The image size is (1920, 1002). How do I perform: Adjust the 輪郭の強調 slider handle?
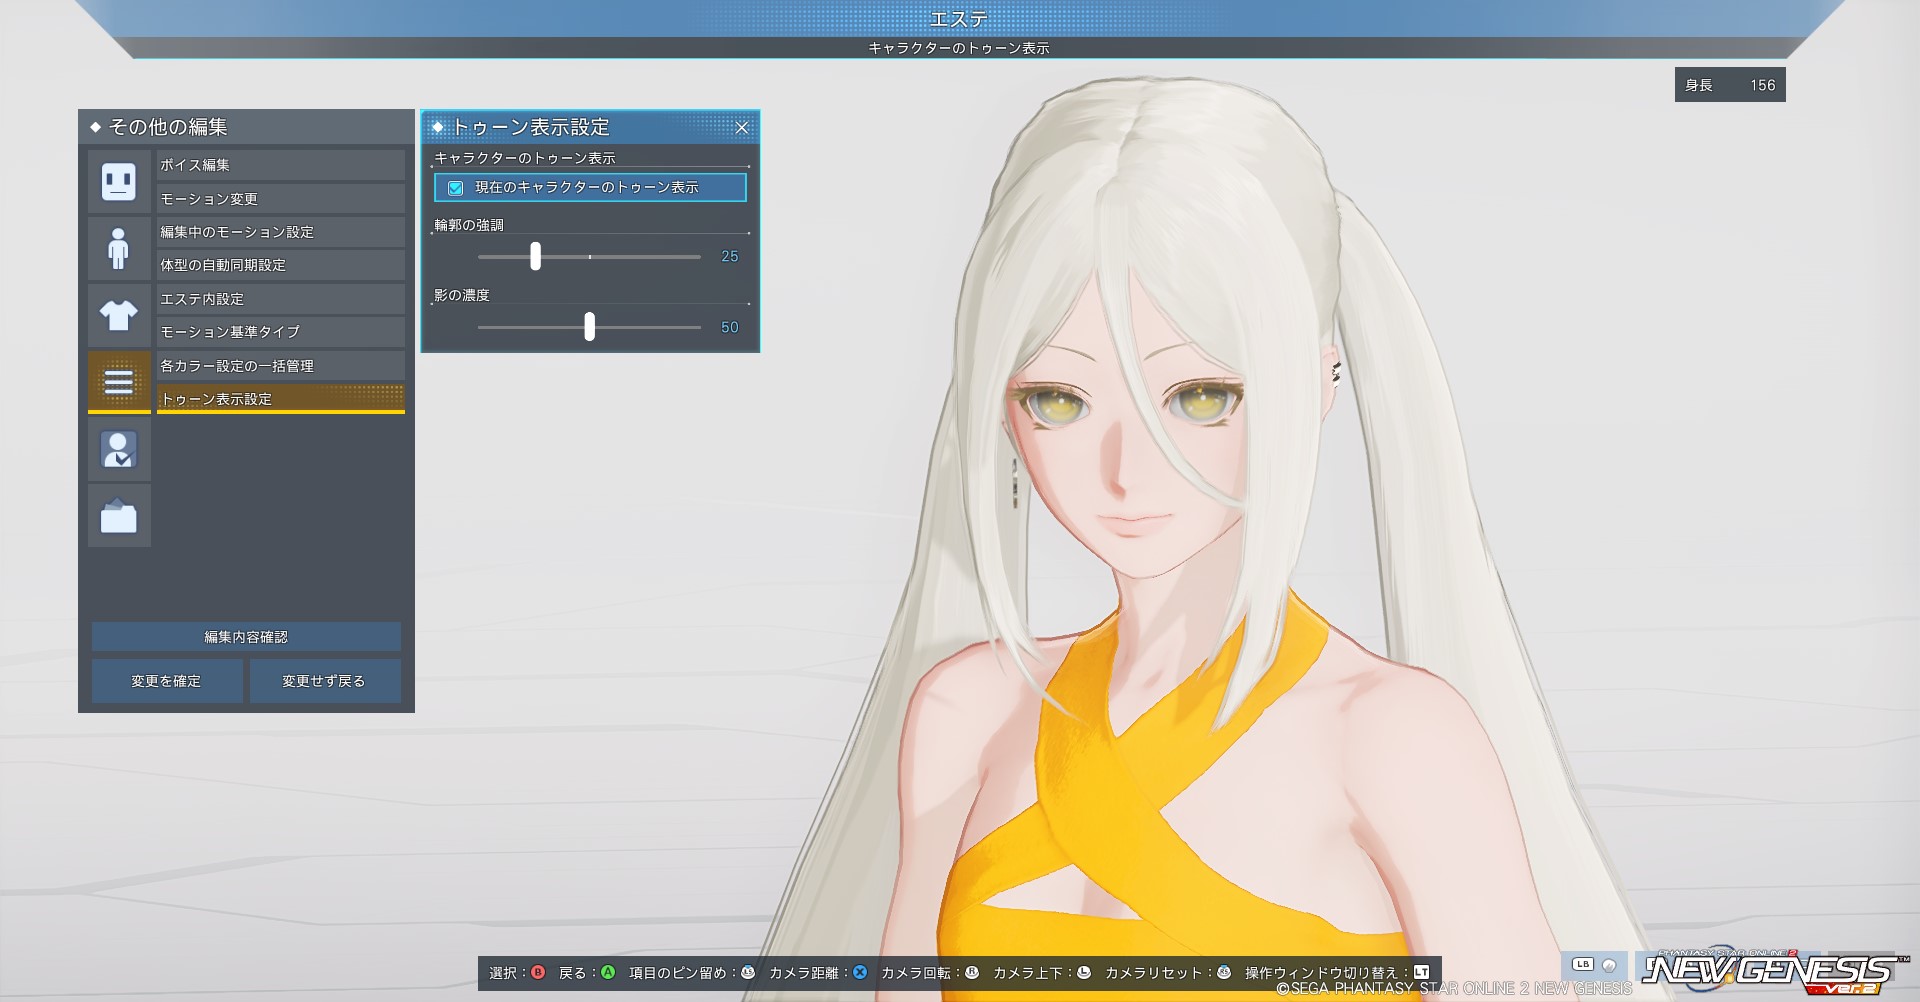coord(535,256)
